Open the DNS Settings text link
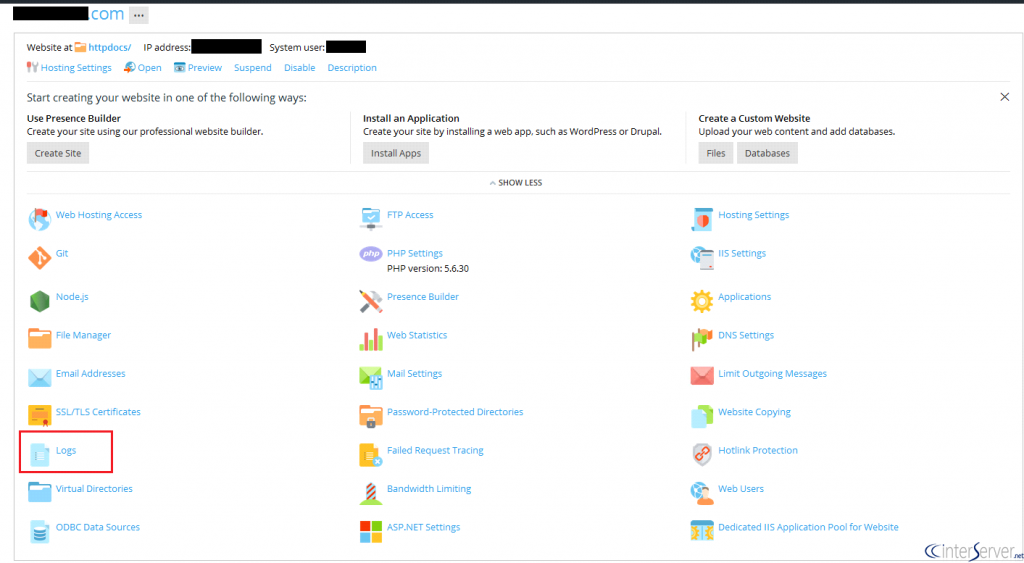The height and width of the screenshot is (563, 1024). point(746,336)
